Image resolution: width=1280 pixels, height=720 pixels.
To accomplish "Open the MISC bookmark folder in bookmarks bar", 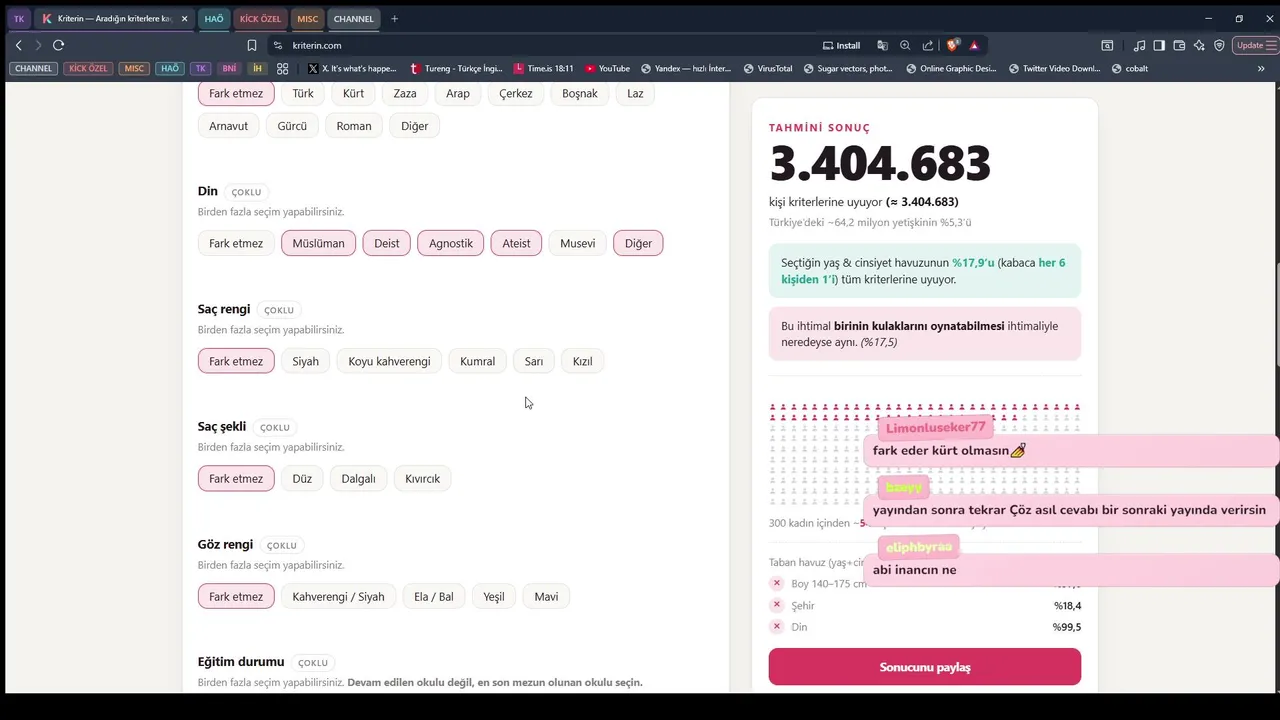I will [x=134, y=69].
